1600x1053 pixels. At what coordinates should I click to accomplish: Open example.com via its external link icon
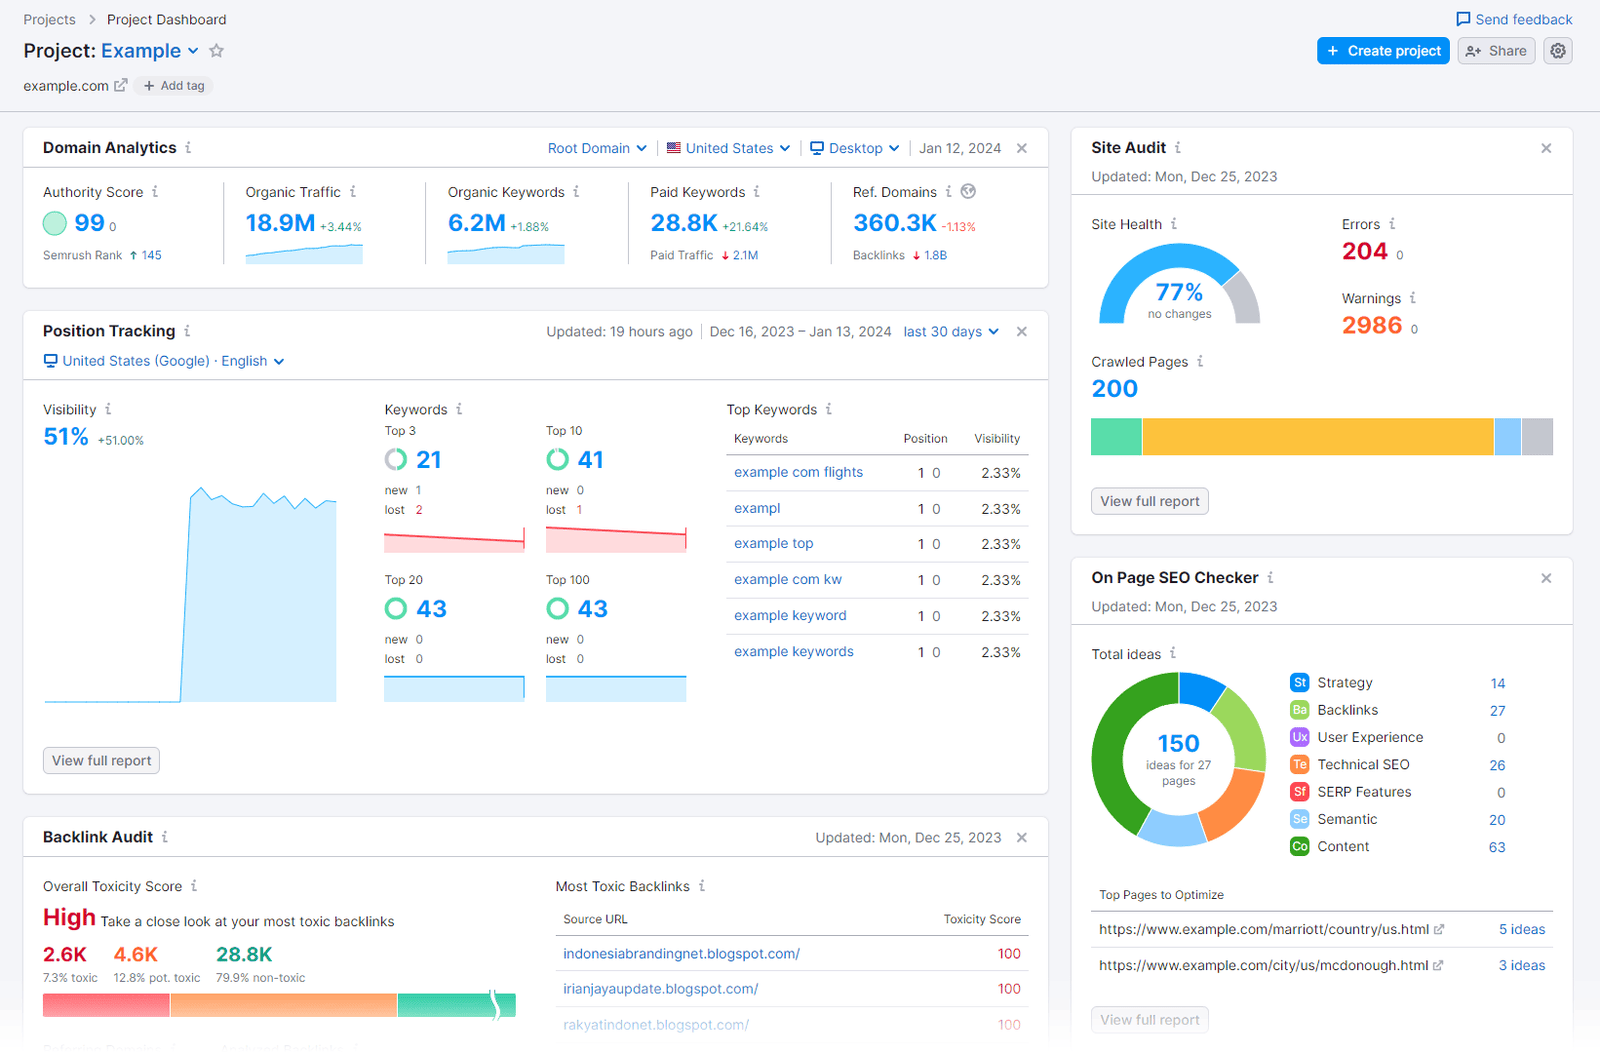[121, 85]
